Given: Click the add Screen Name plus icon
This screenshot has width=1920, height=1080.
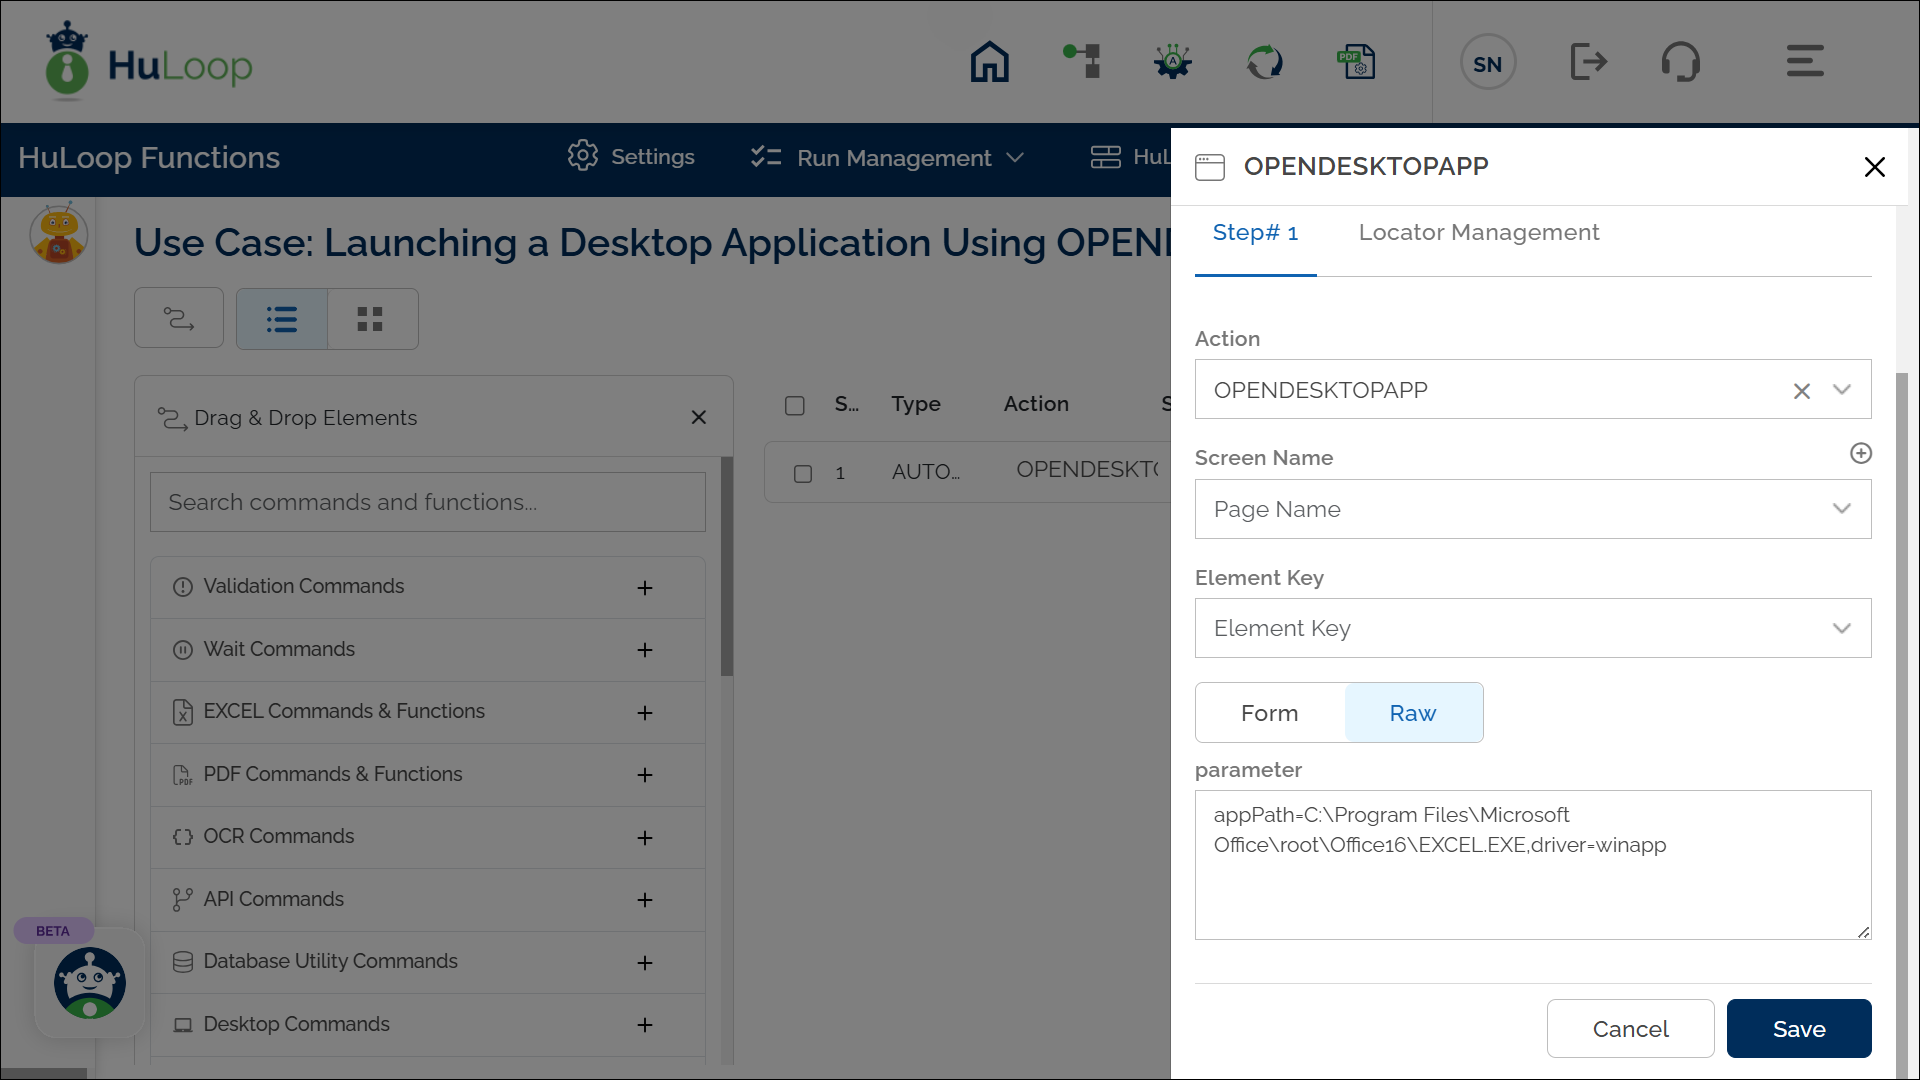Looking at the screenshot, I should tap(1860, 454).
